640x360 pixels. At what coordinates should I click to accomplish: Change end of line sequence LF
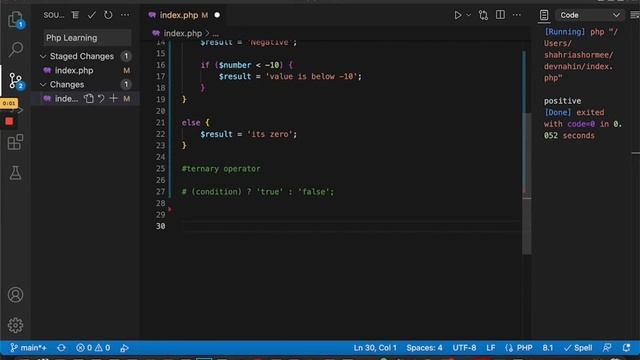coord(491,348)
